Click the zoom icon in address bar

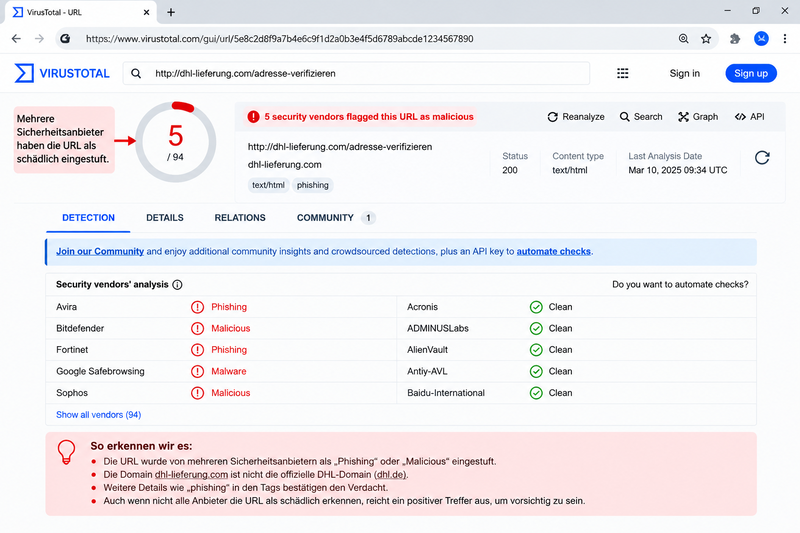[683, 39]
